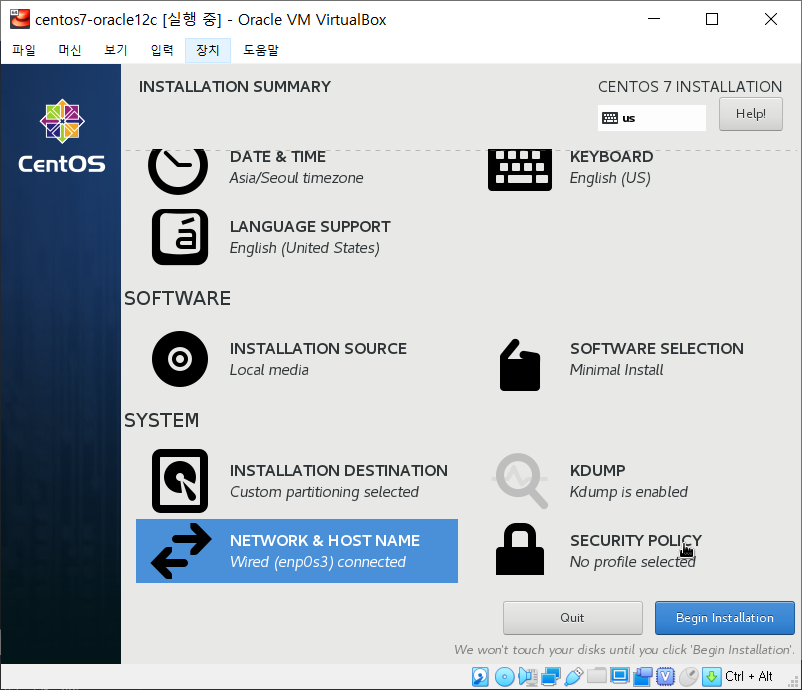
Task: Select the 'Asia/Seoul timezone' text
Action: 296,178
